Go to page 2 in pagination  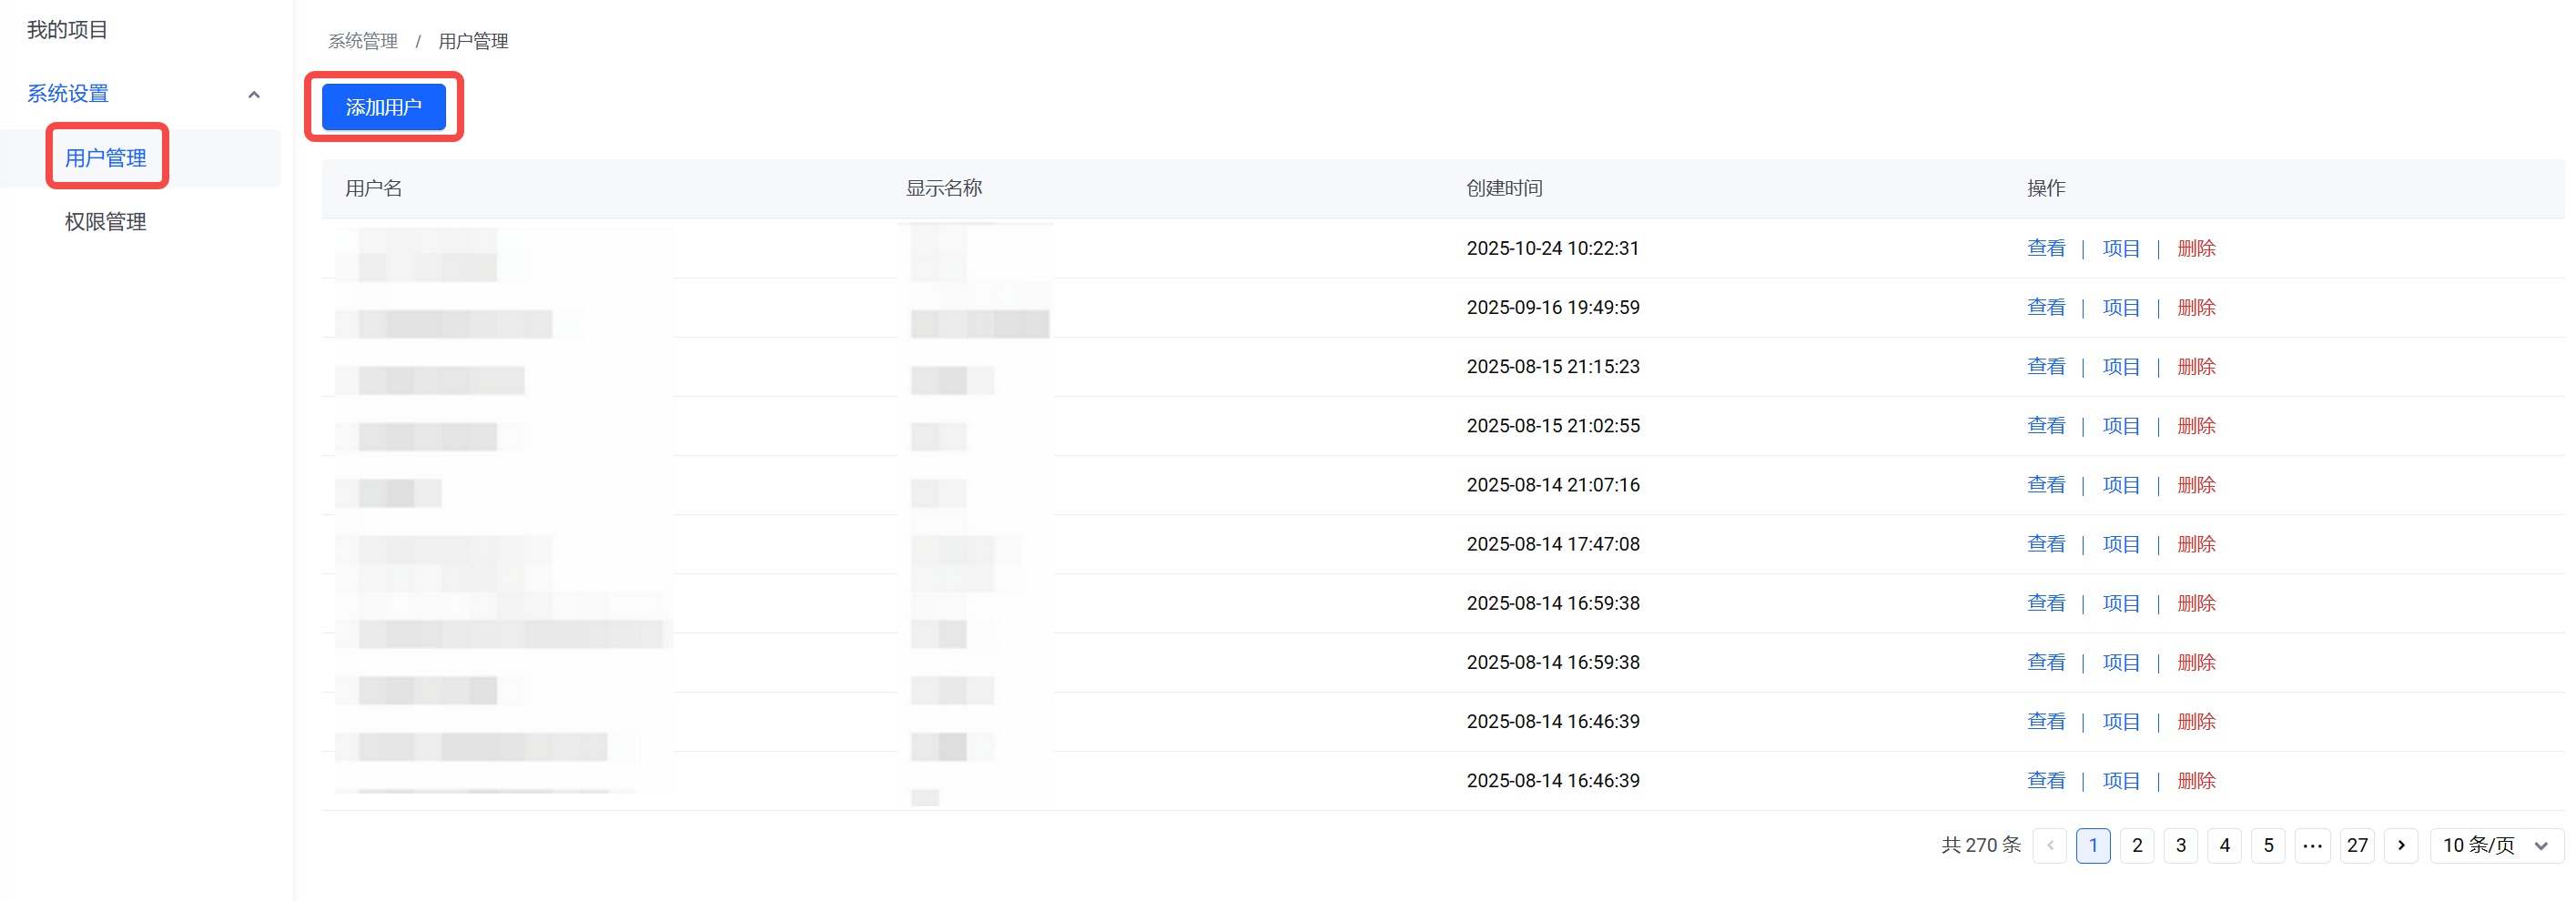2137,845
